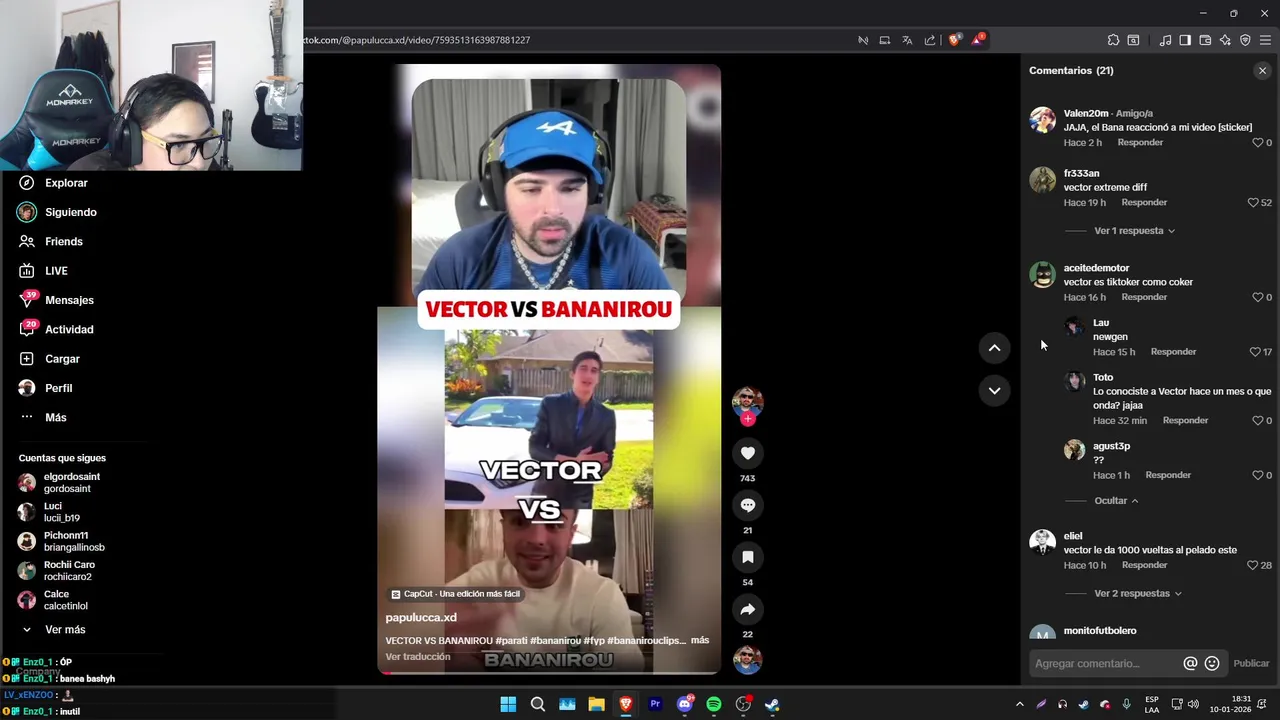
Task: Click the Brave Rewards triangle icon
Action: pyautogui.click(x=977, y=40)
